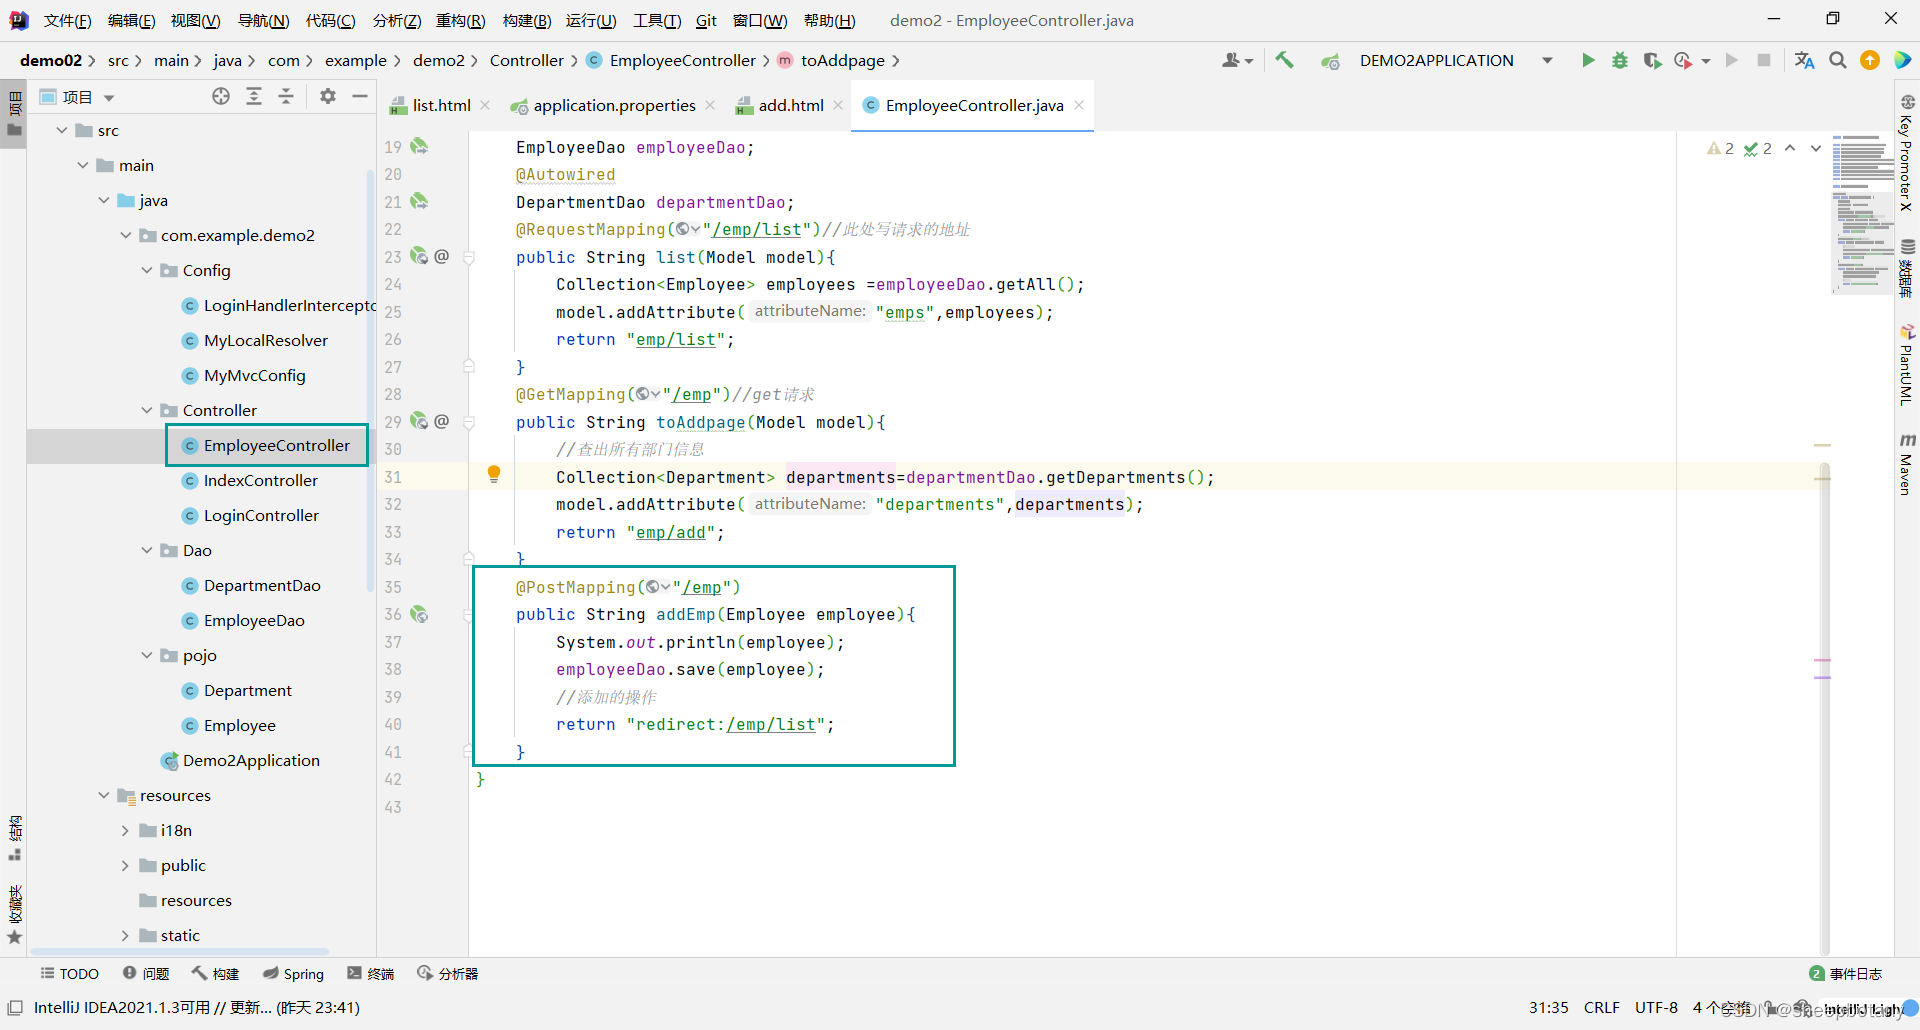Click the gutter icon on line 36

[420, 614]
